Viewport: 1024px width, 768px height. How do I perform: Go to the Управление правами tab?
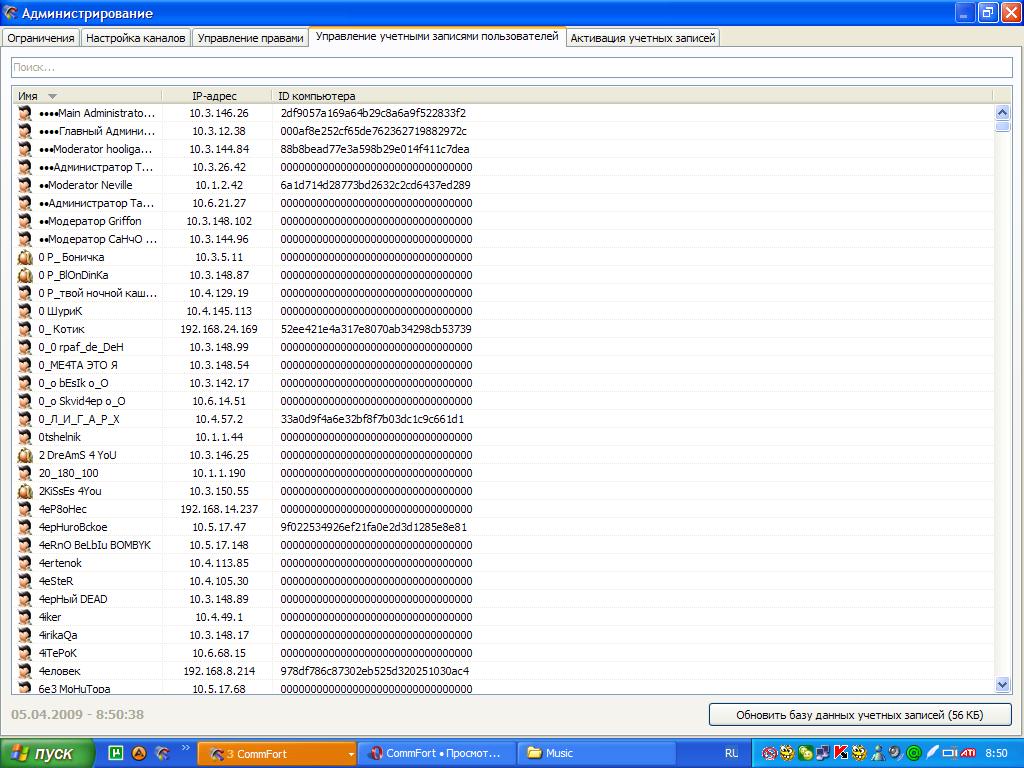pyautogui.click(x=250, y=38)
